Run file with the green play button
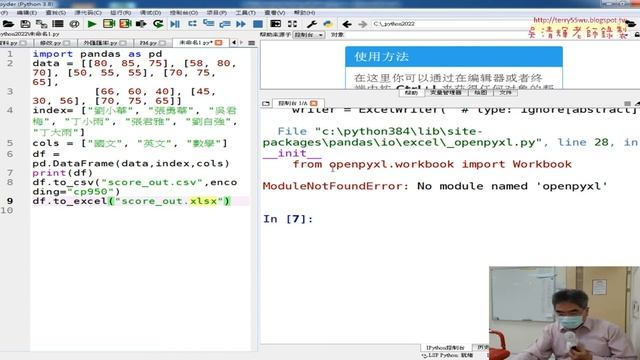The width and height of the screenshot is (640, 360). (x=92, y=24)
